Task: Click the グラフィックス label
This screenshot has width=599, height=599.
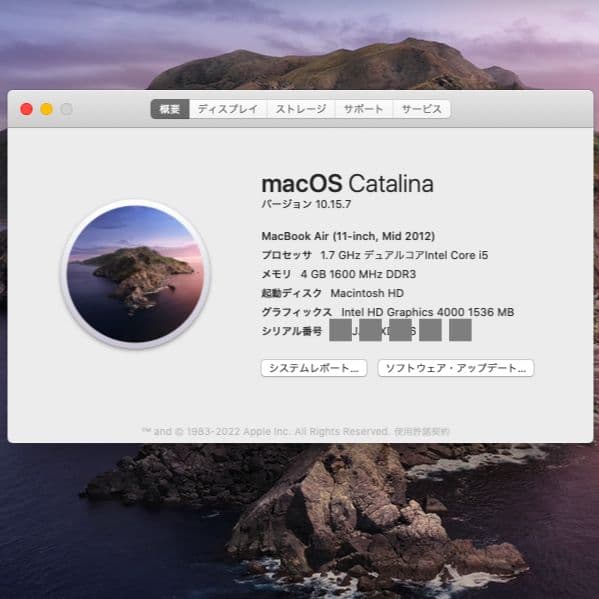Action: pos(296,312)
